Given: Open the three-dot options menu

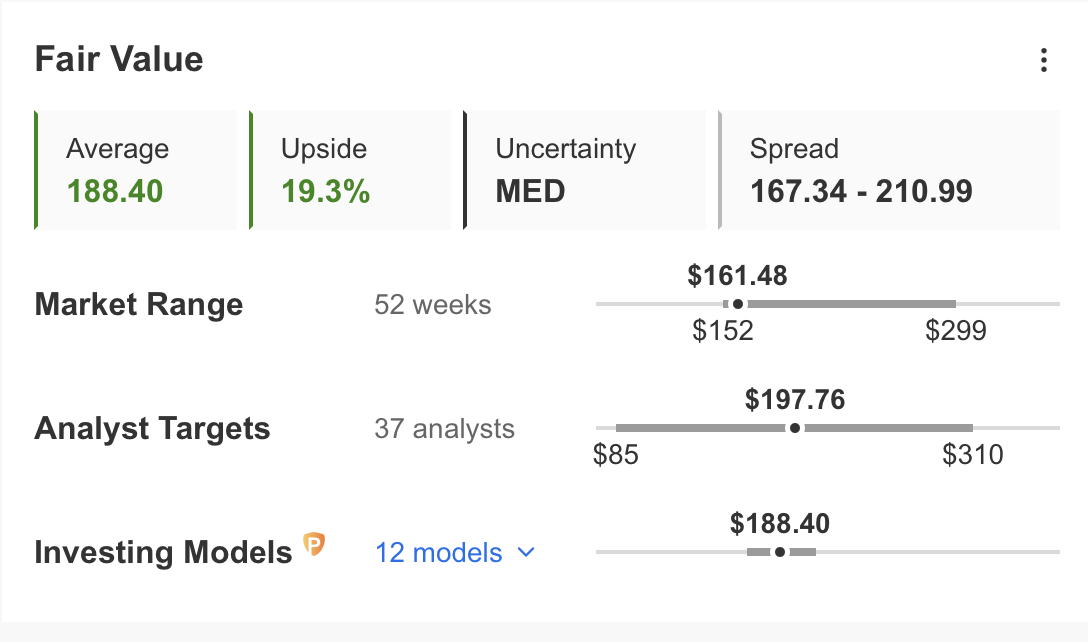Looking at the screenshot, I should click(1043, 60).
